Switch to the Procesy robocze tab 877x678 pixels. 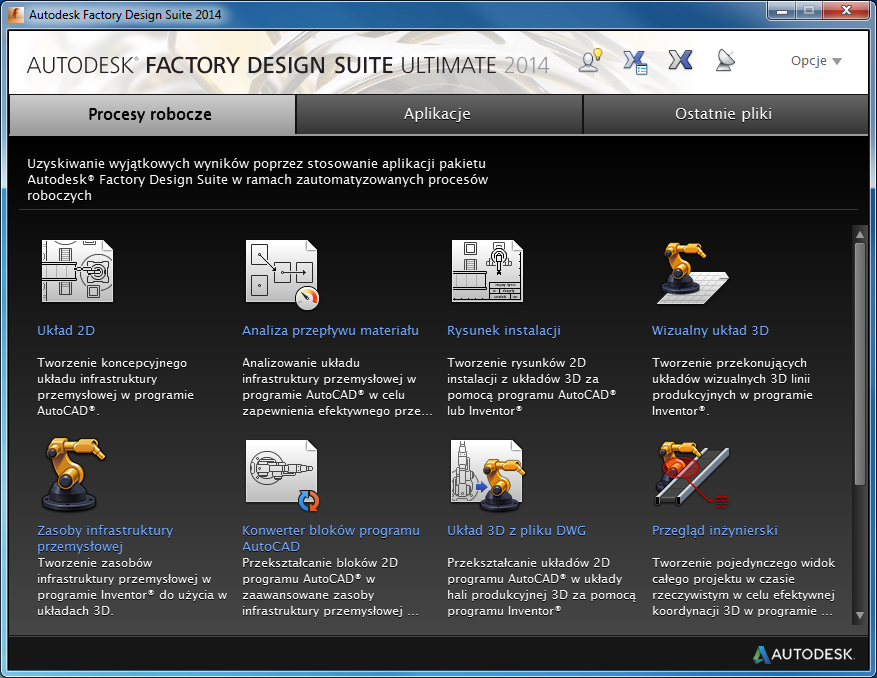click(152, 114)
